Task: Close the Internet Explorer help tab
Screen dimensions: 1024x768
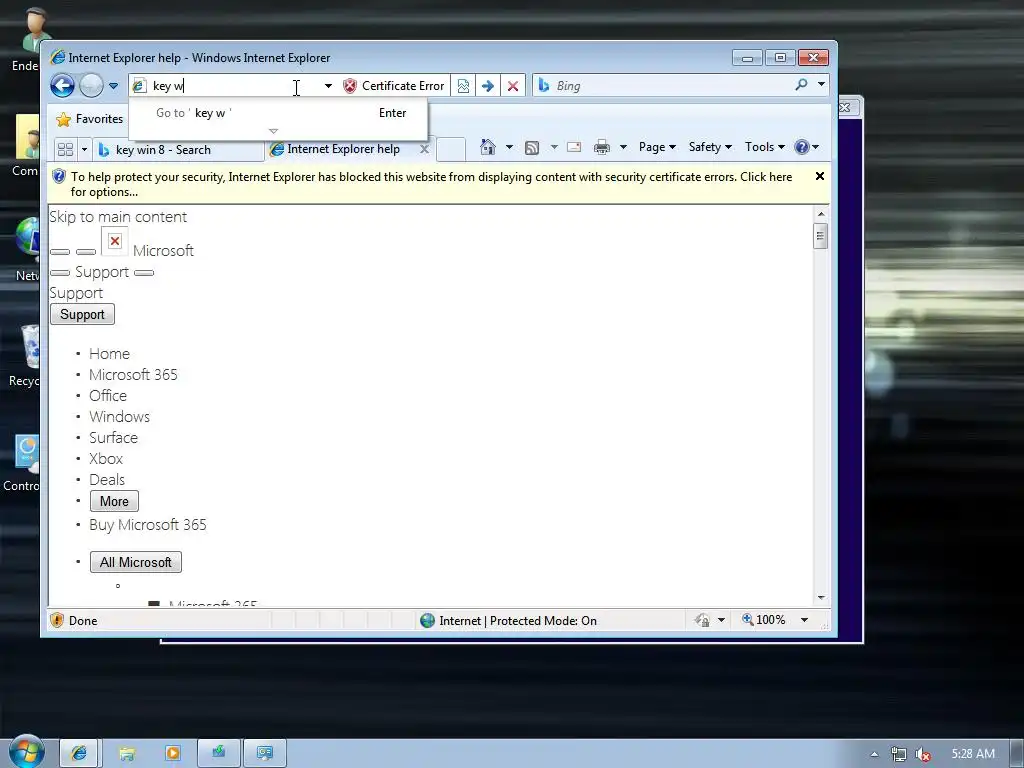Action: click(x=424, y=149)
